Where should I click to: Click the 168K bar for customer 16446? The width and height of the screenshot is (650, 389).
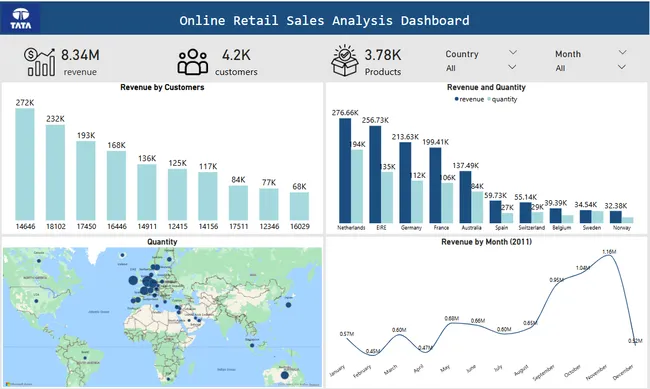coord(116,185)
